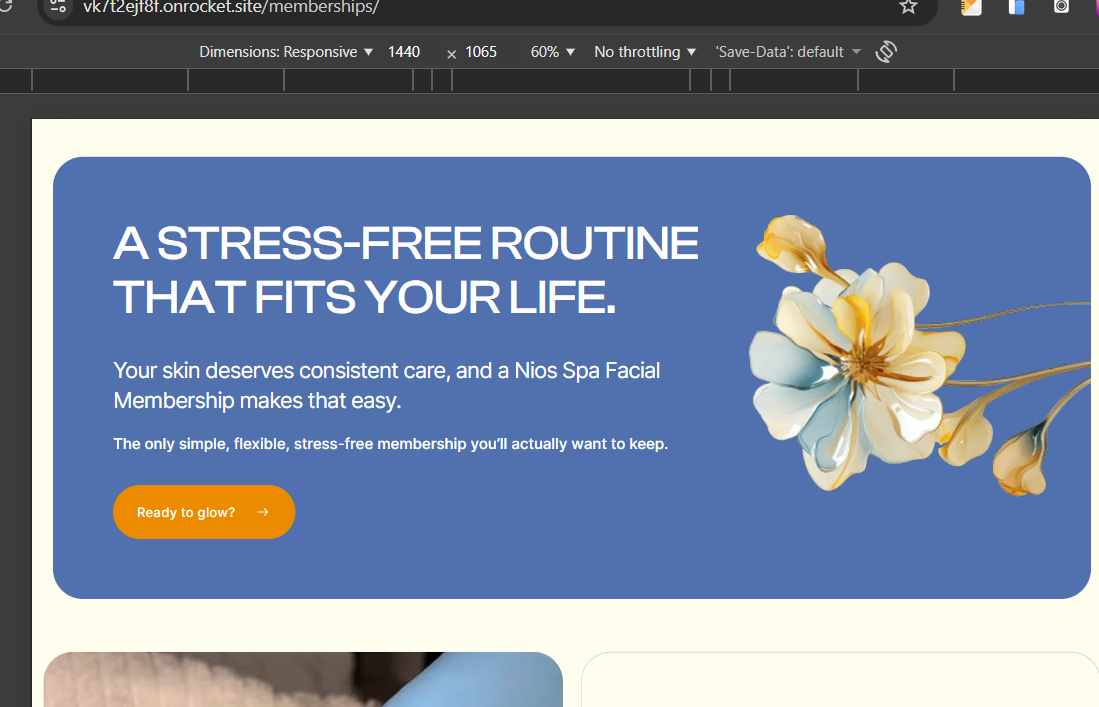Bookmark this page with the star icon
Viewport: 1099px width, 707px height.
coord(908,6)
